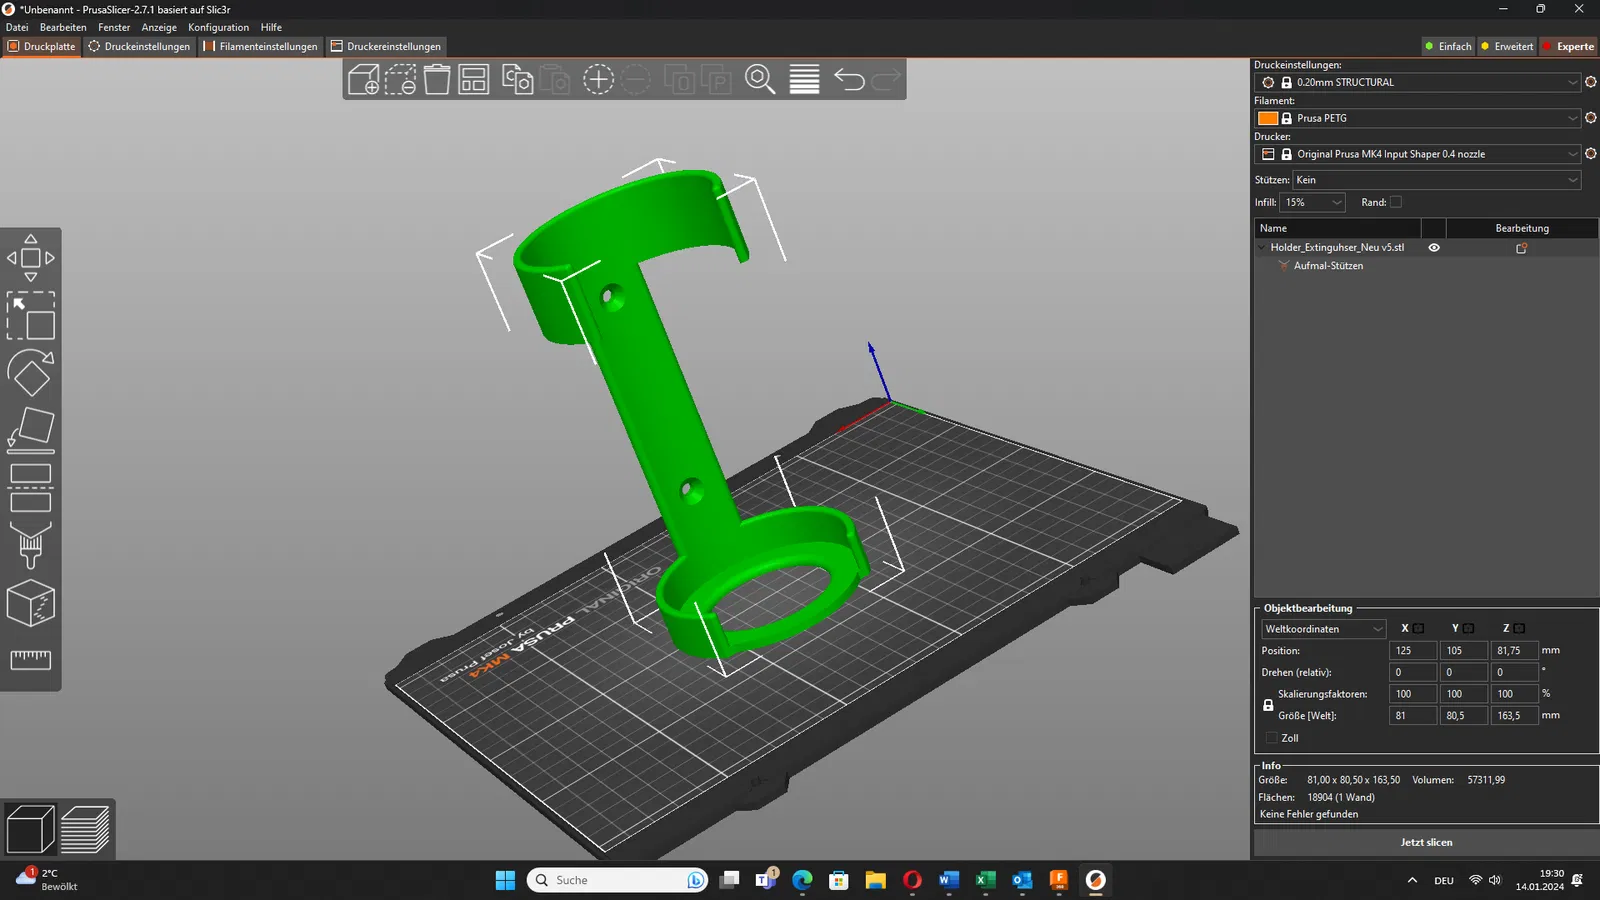Select the Experte mode button
The height and width of the screenshot is (900, 1600).
[x=1568, y=46]
